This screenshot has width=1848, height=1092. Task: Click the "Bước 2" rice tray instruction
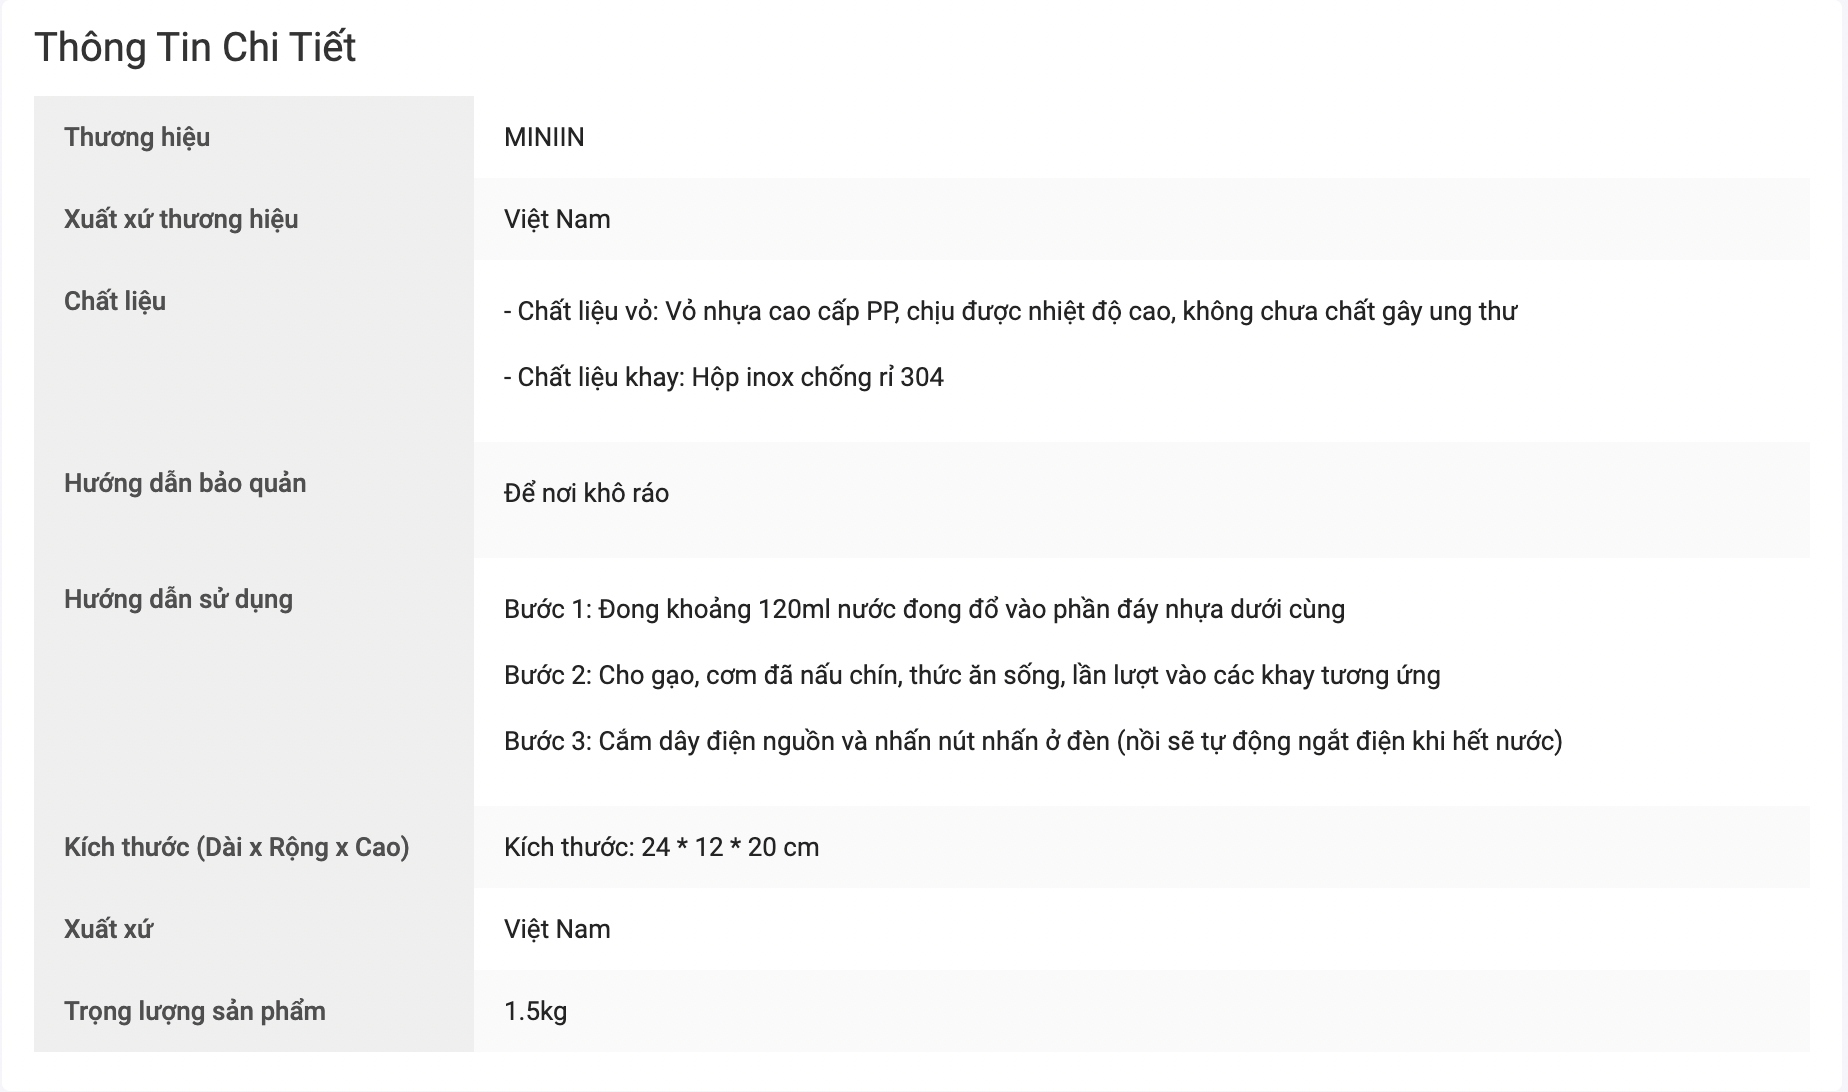click(972, 675)
